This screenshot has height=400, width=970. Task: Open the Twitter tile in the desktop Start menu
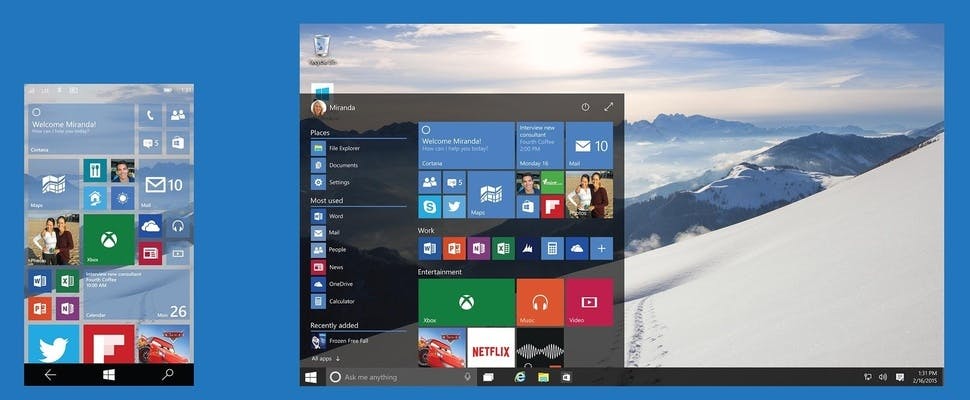pyautogui.click(x=454, y=207)
